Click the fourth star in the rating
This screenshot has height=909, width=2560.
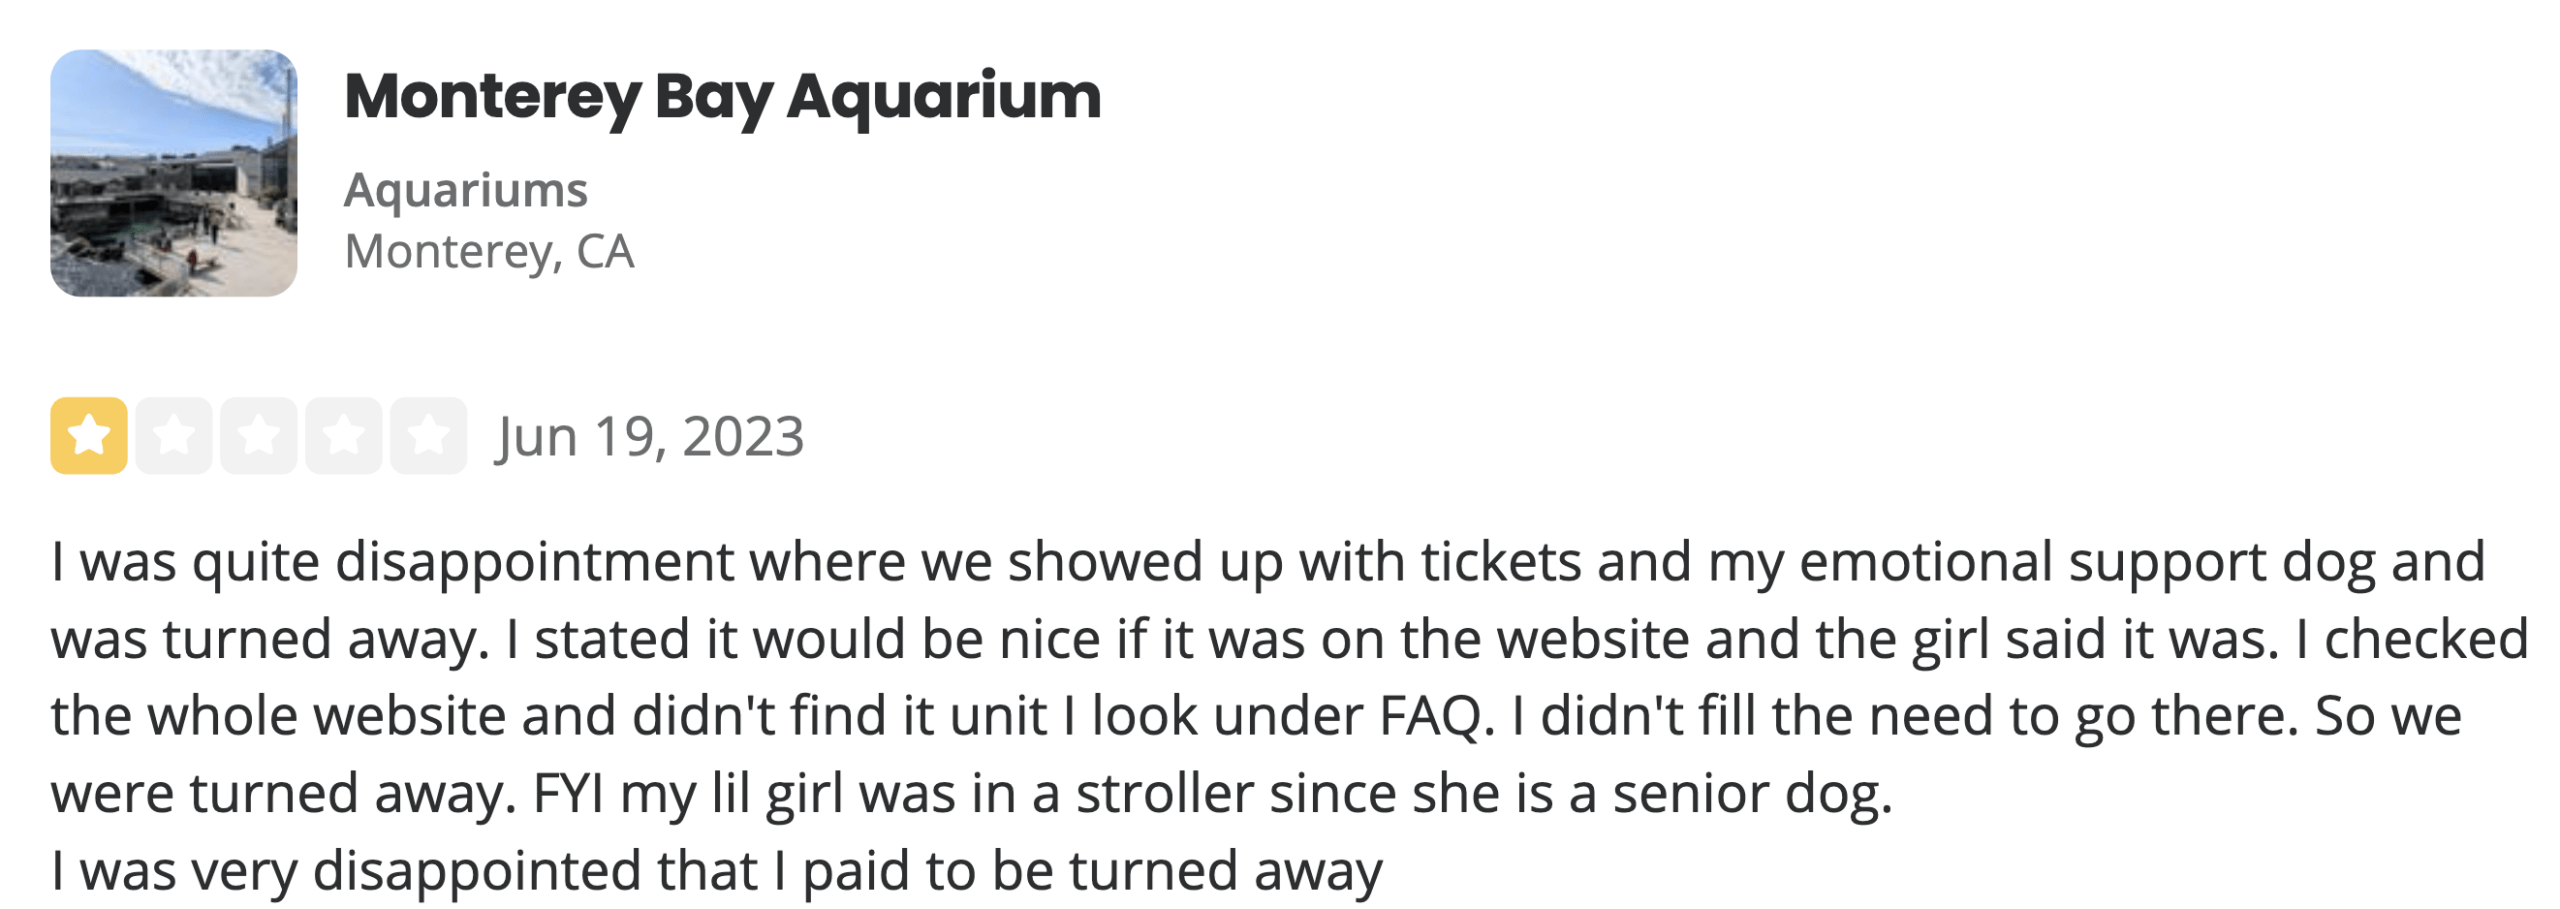click(x=342, y=438)
